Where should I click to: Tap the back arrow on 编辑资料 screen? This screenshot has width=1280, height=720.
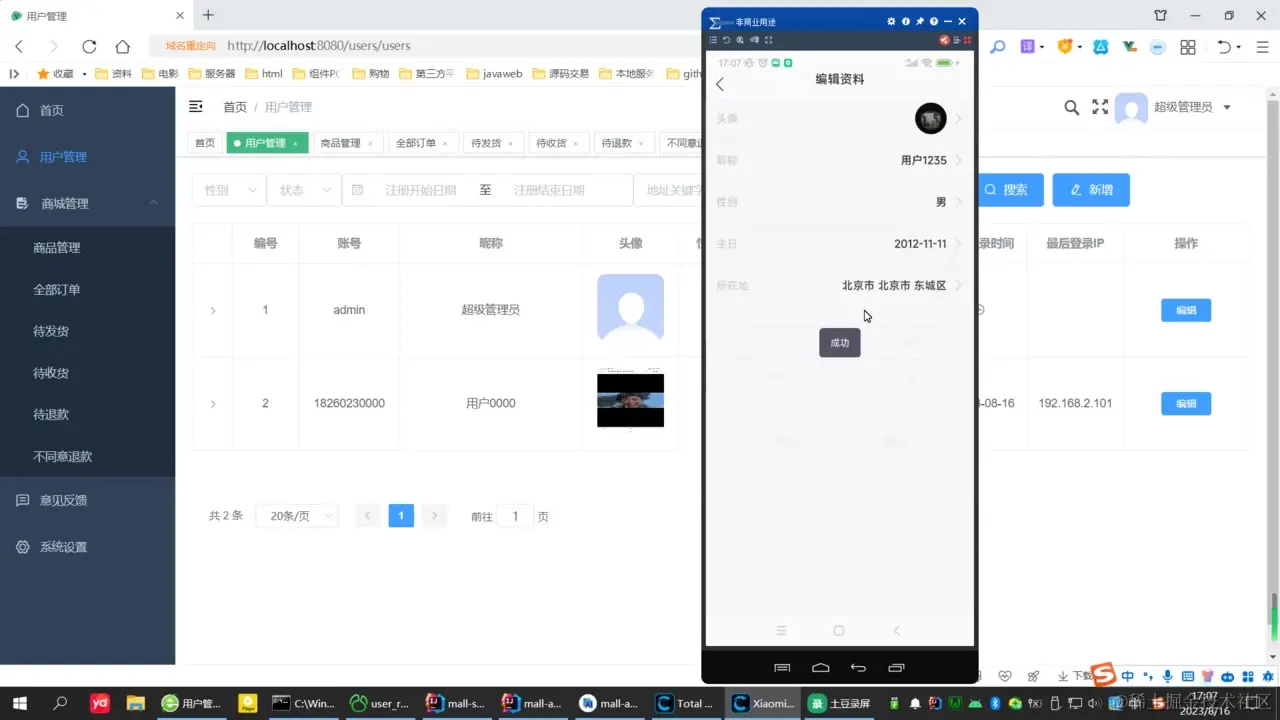pyautogui.click(x=720, y=84)
